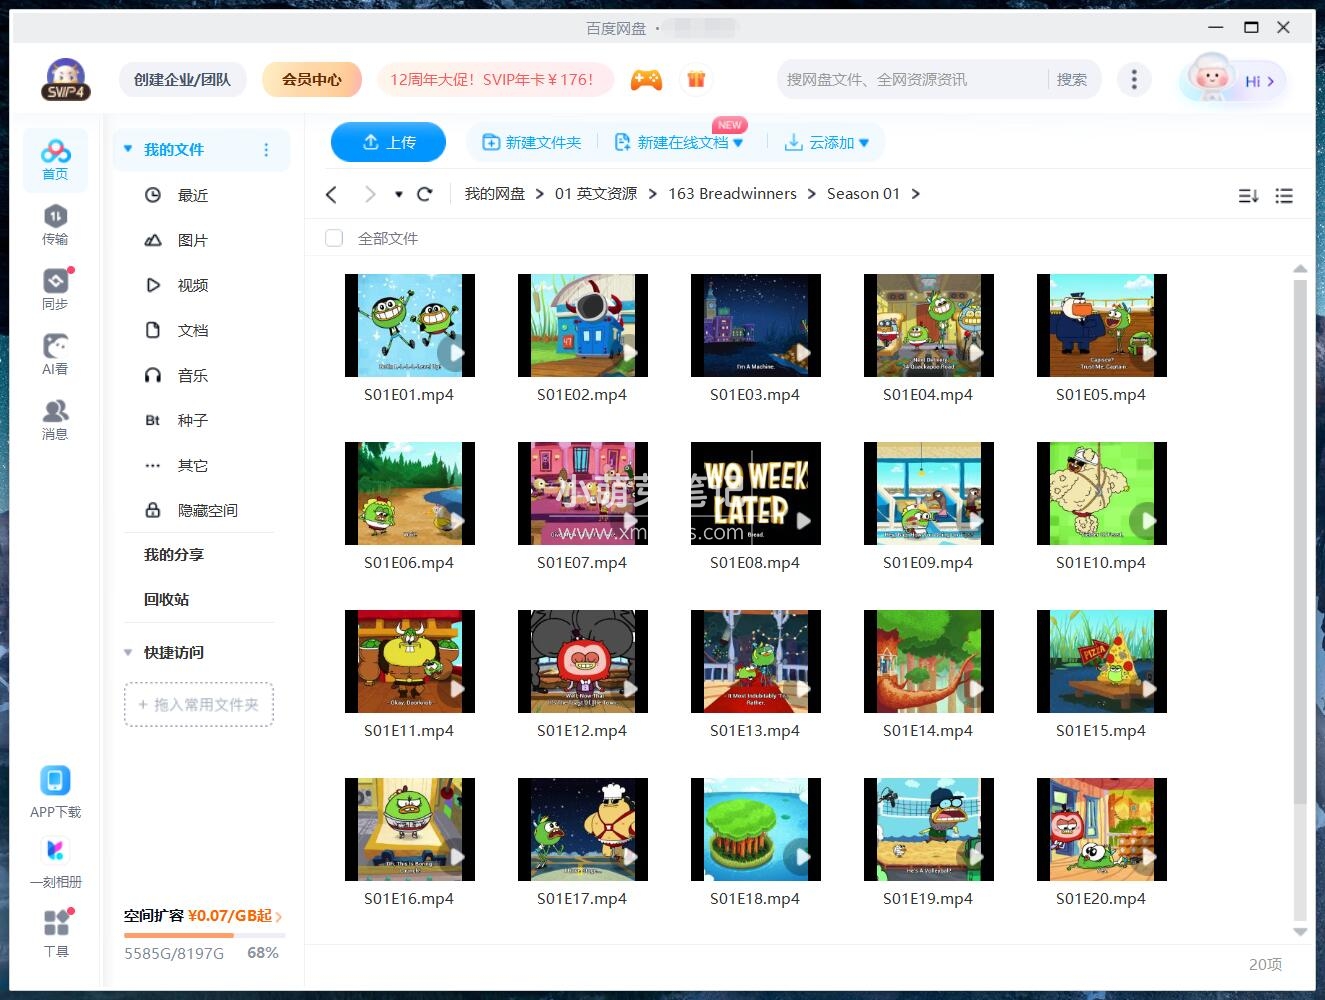1325x1000 pixels.
Task: Click the game controller icon near the search bar
Action: 646,79
